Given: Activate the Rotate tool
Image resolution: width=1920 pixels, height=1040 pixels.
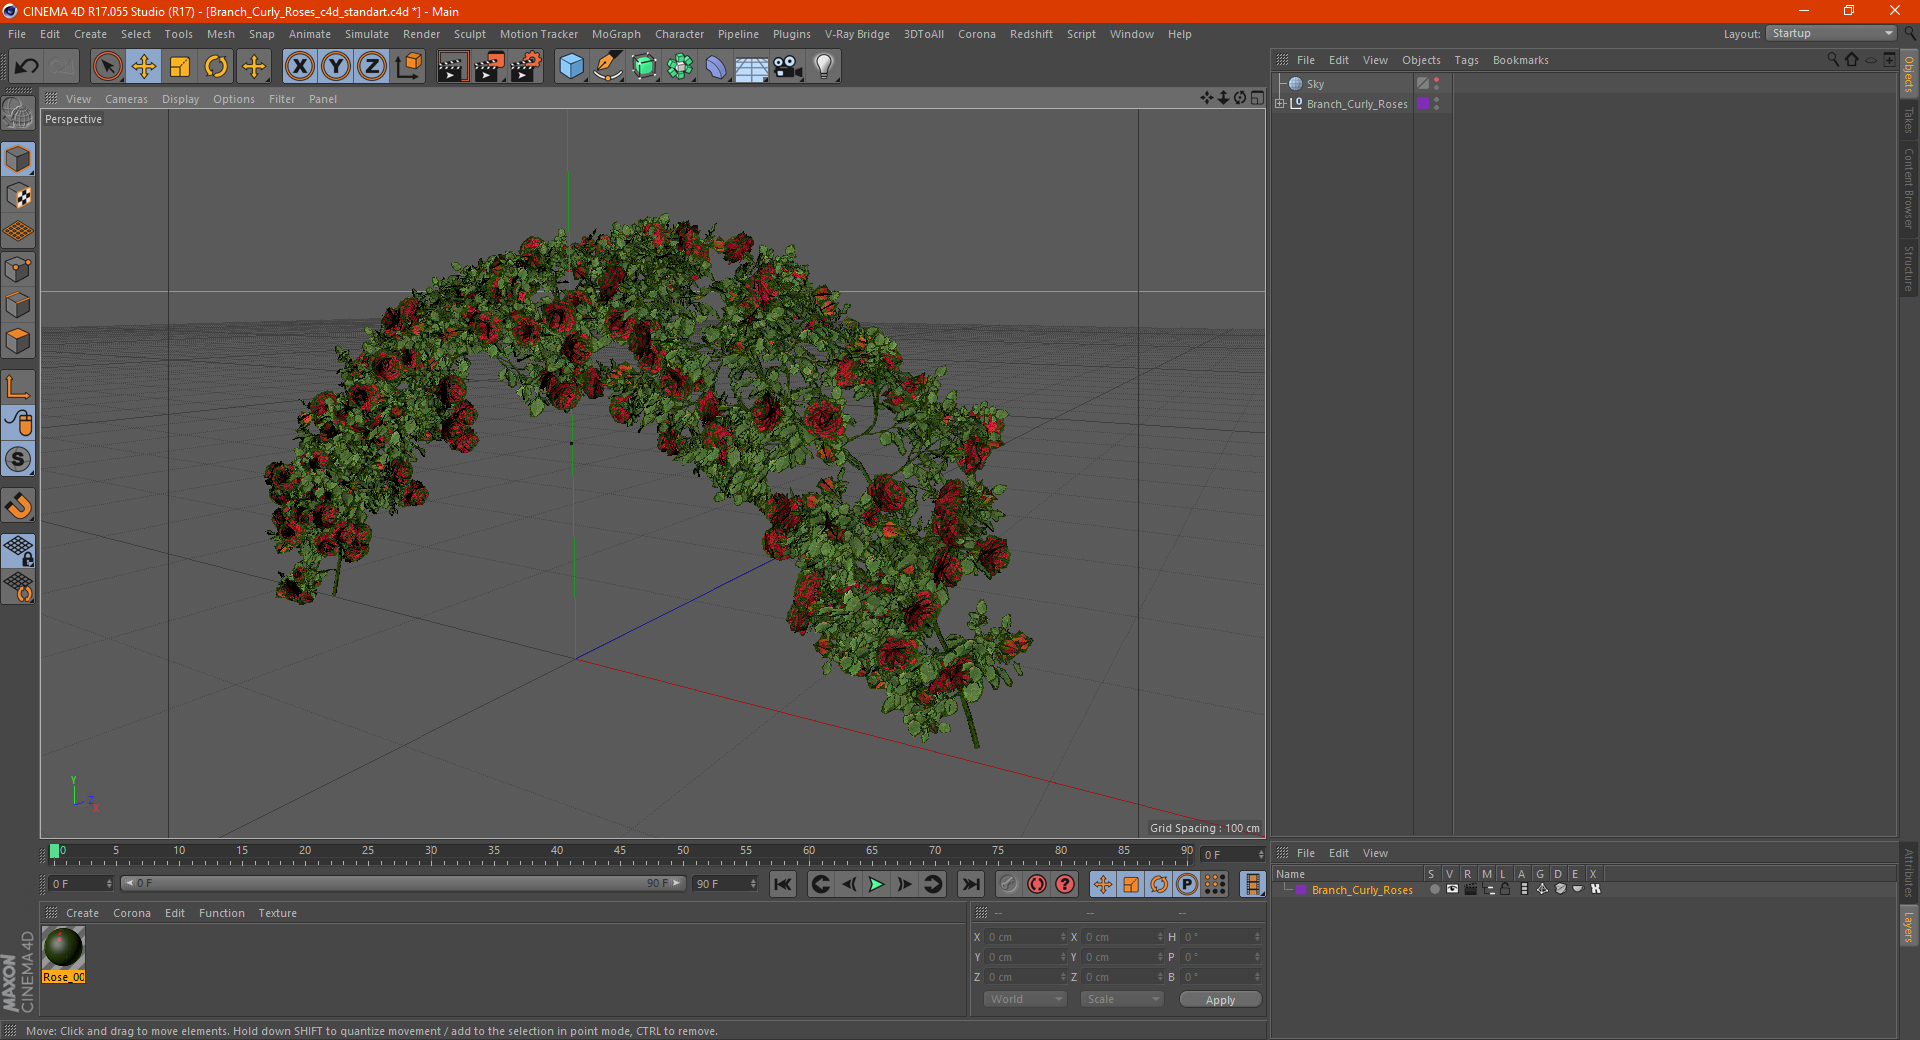Looking at the screenshot, I should 216,67.
